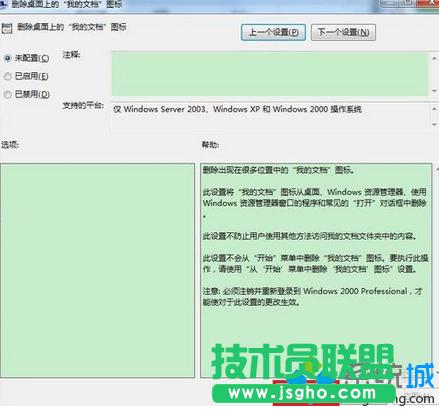The width and height of the screenshot is (439, 409).
Task: Click the 支持的平台 label
Action: click(x=83, y=106)
